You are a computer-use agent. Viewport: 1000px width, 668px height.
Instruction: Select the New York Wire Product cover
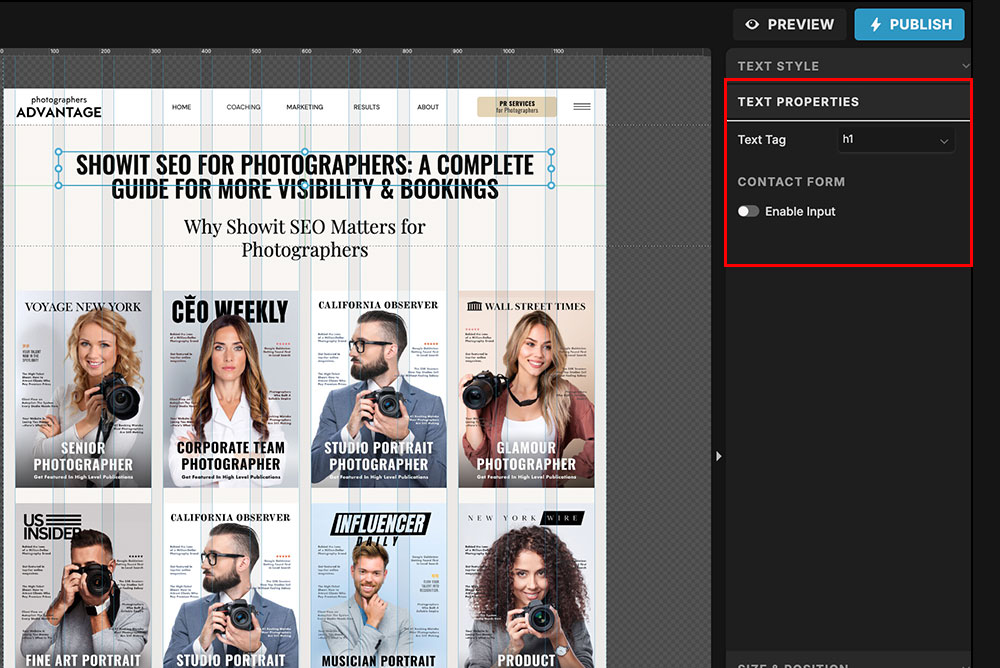[x=526, y=586]
